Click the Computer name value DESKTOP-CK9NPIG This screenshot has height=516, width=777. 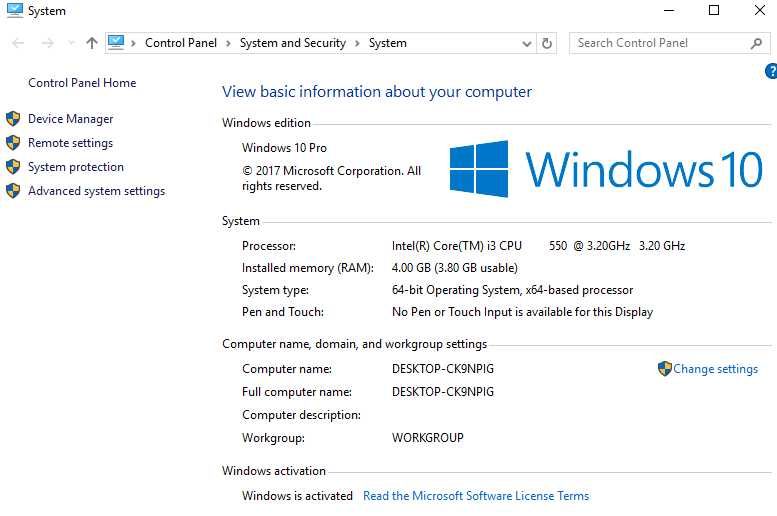pyautogui.click(x=443, y=369)
